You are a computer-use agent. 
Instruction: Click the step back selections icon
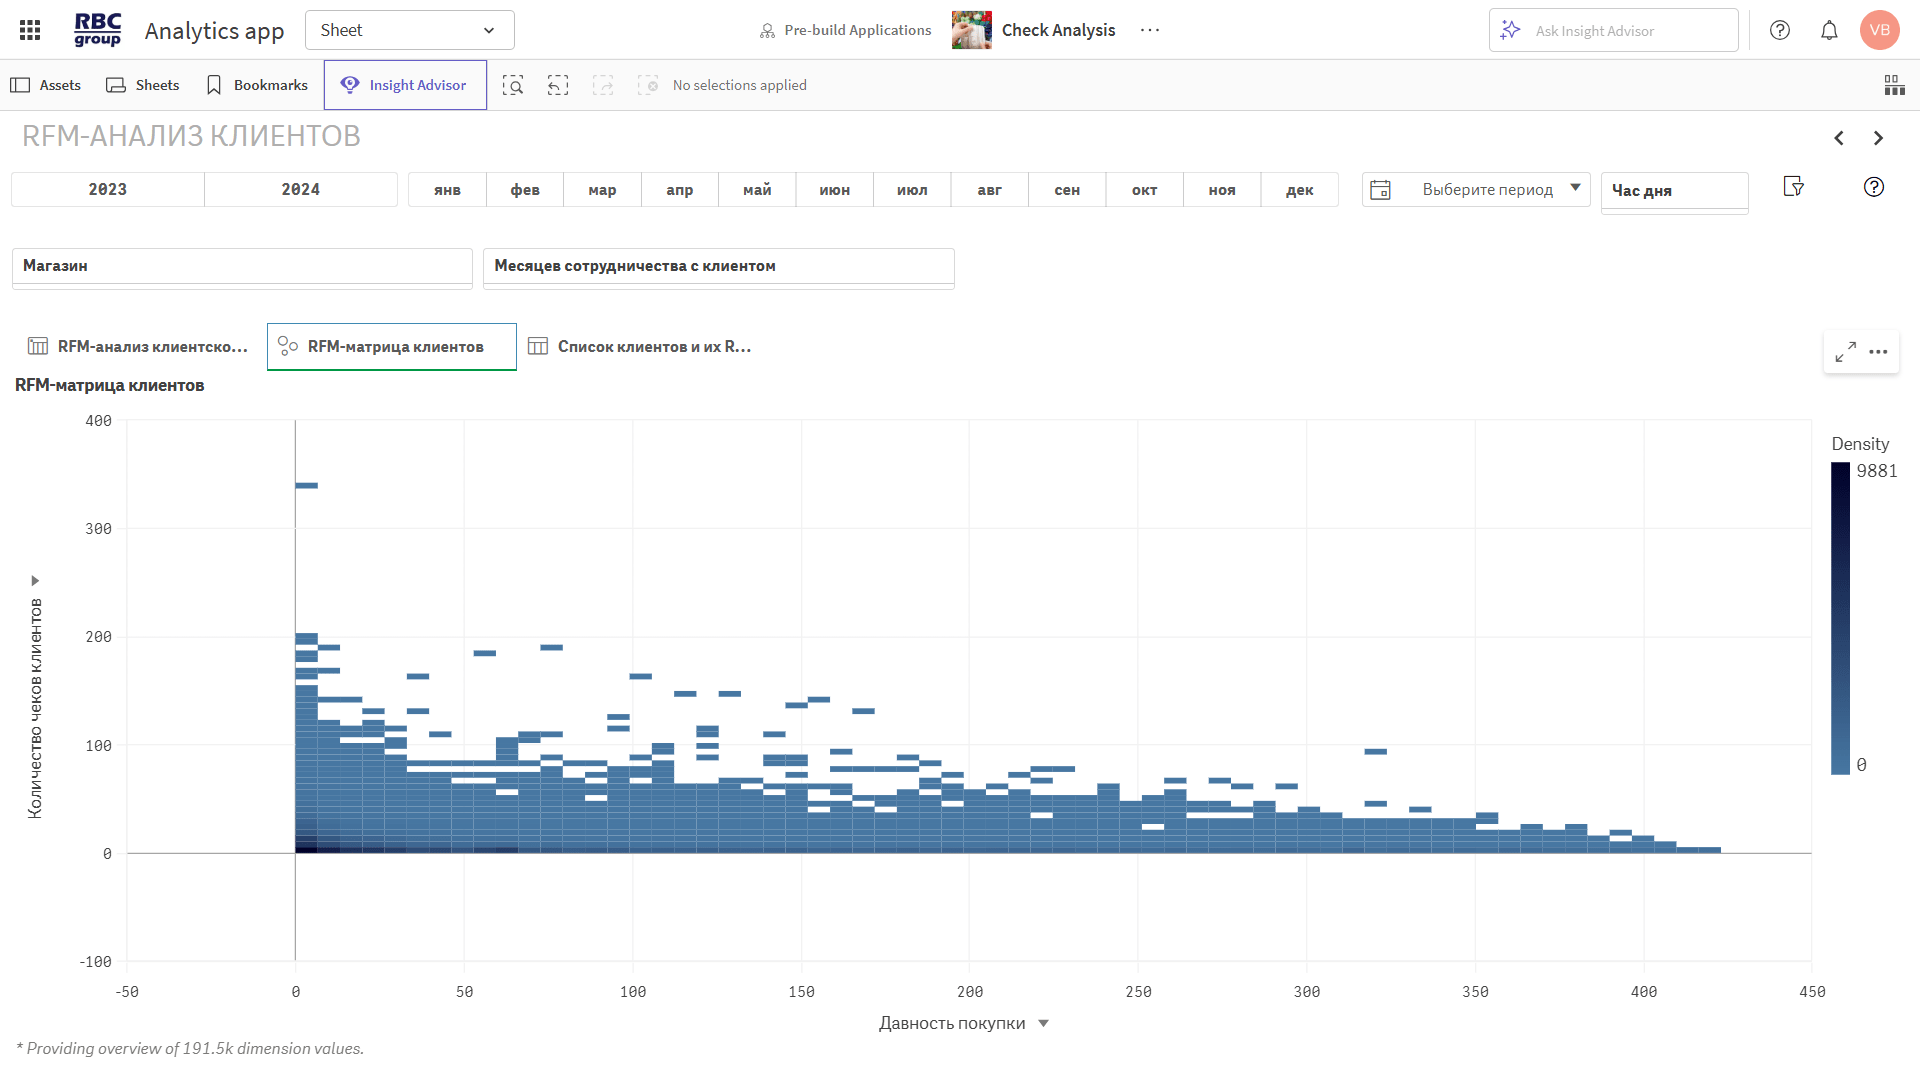pyautogui.click(x=558, y=85)
